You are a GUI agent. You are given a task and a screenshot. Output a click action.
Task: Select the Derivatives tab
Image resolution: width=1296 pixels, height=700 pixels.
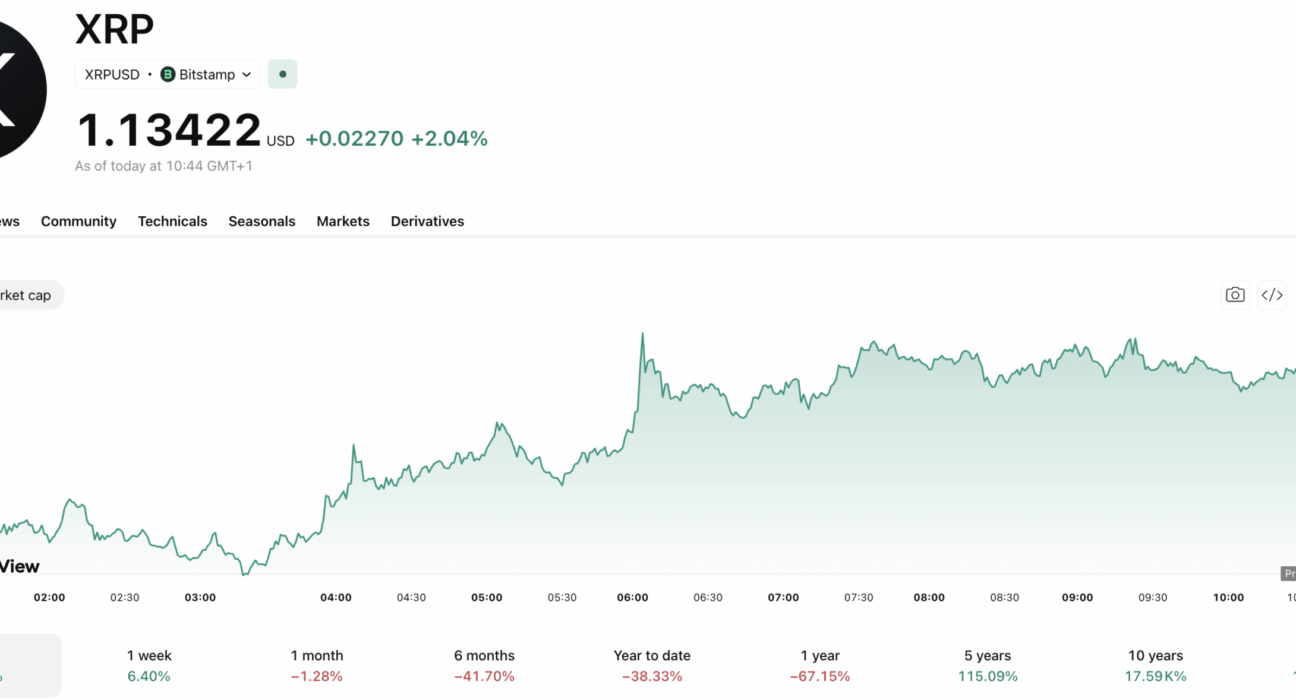428,221
